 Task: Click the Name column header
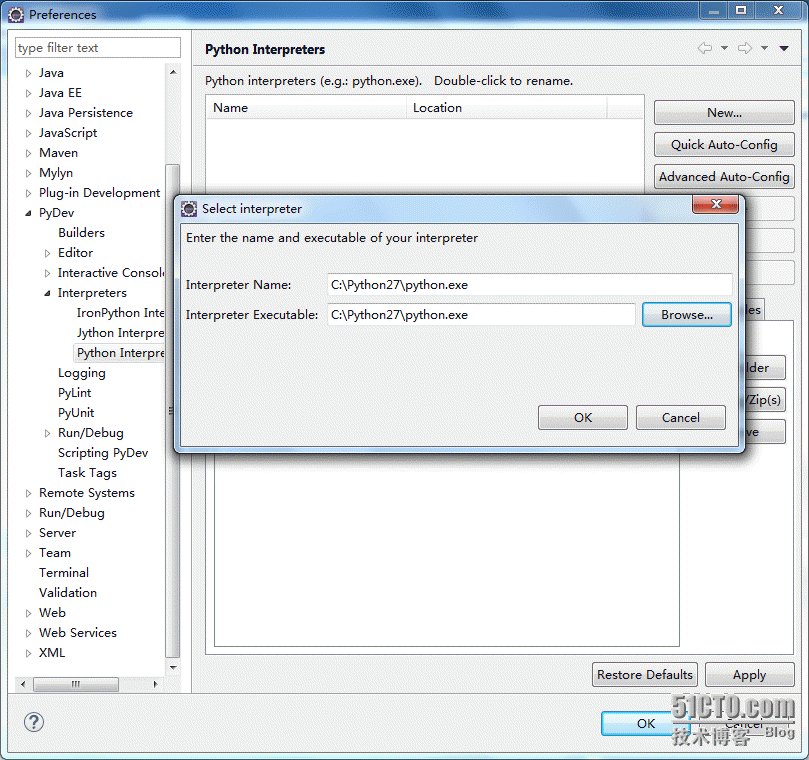tap(306, 108)
